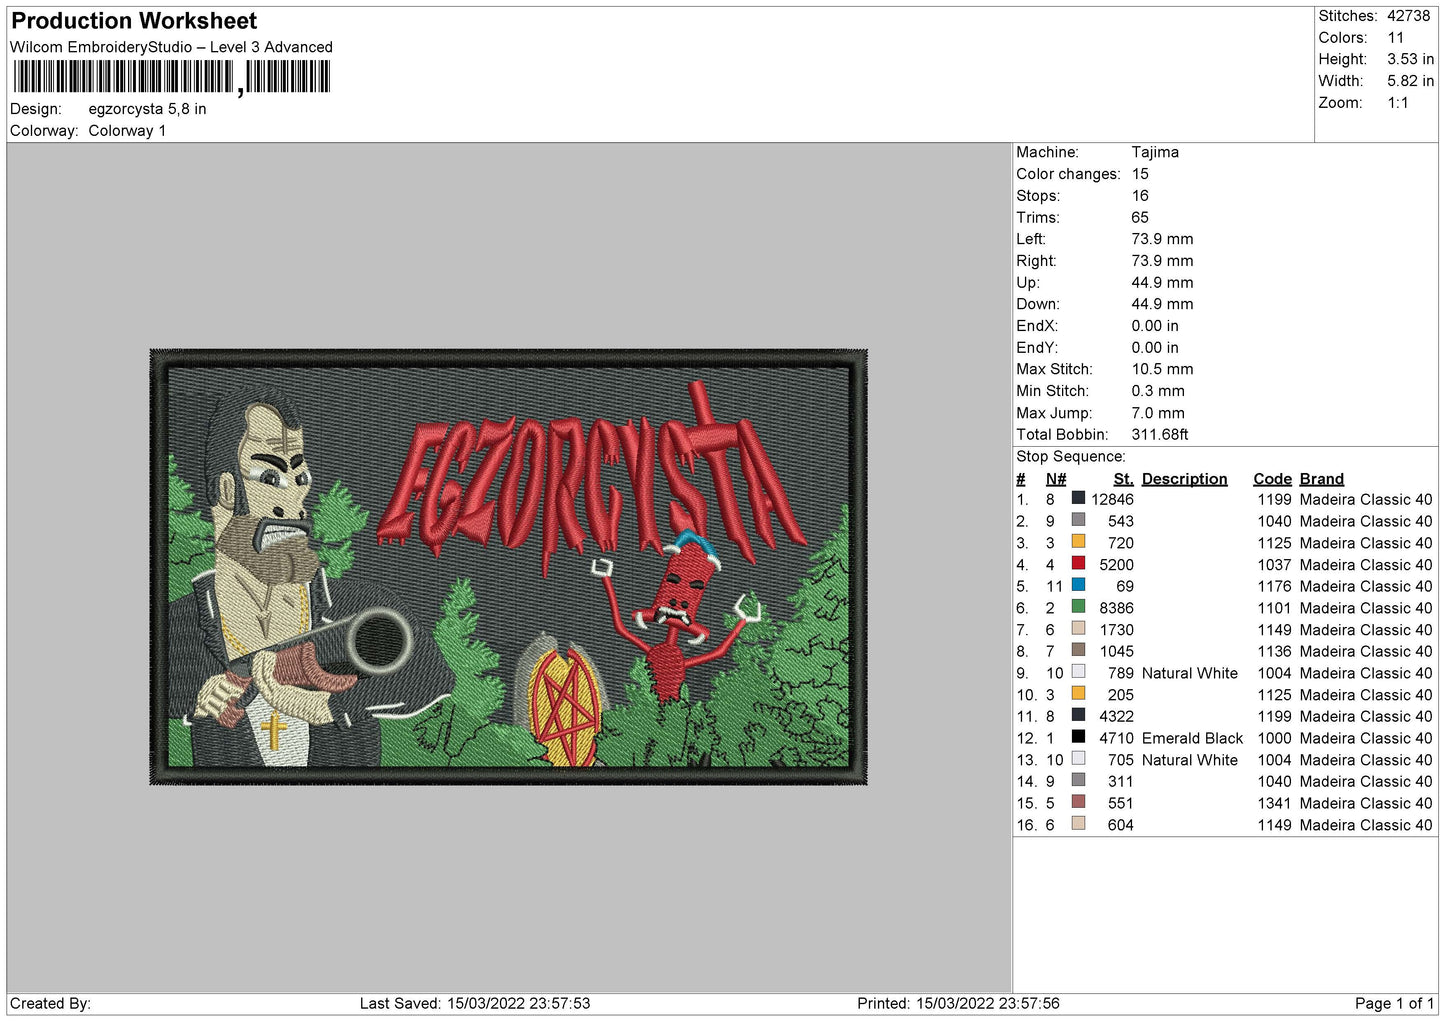Click the Colors value 11

tap(1396, 38)
